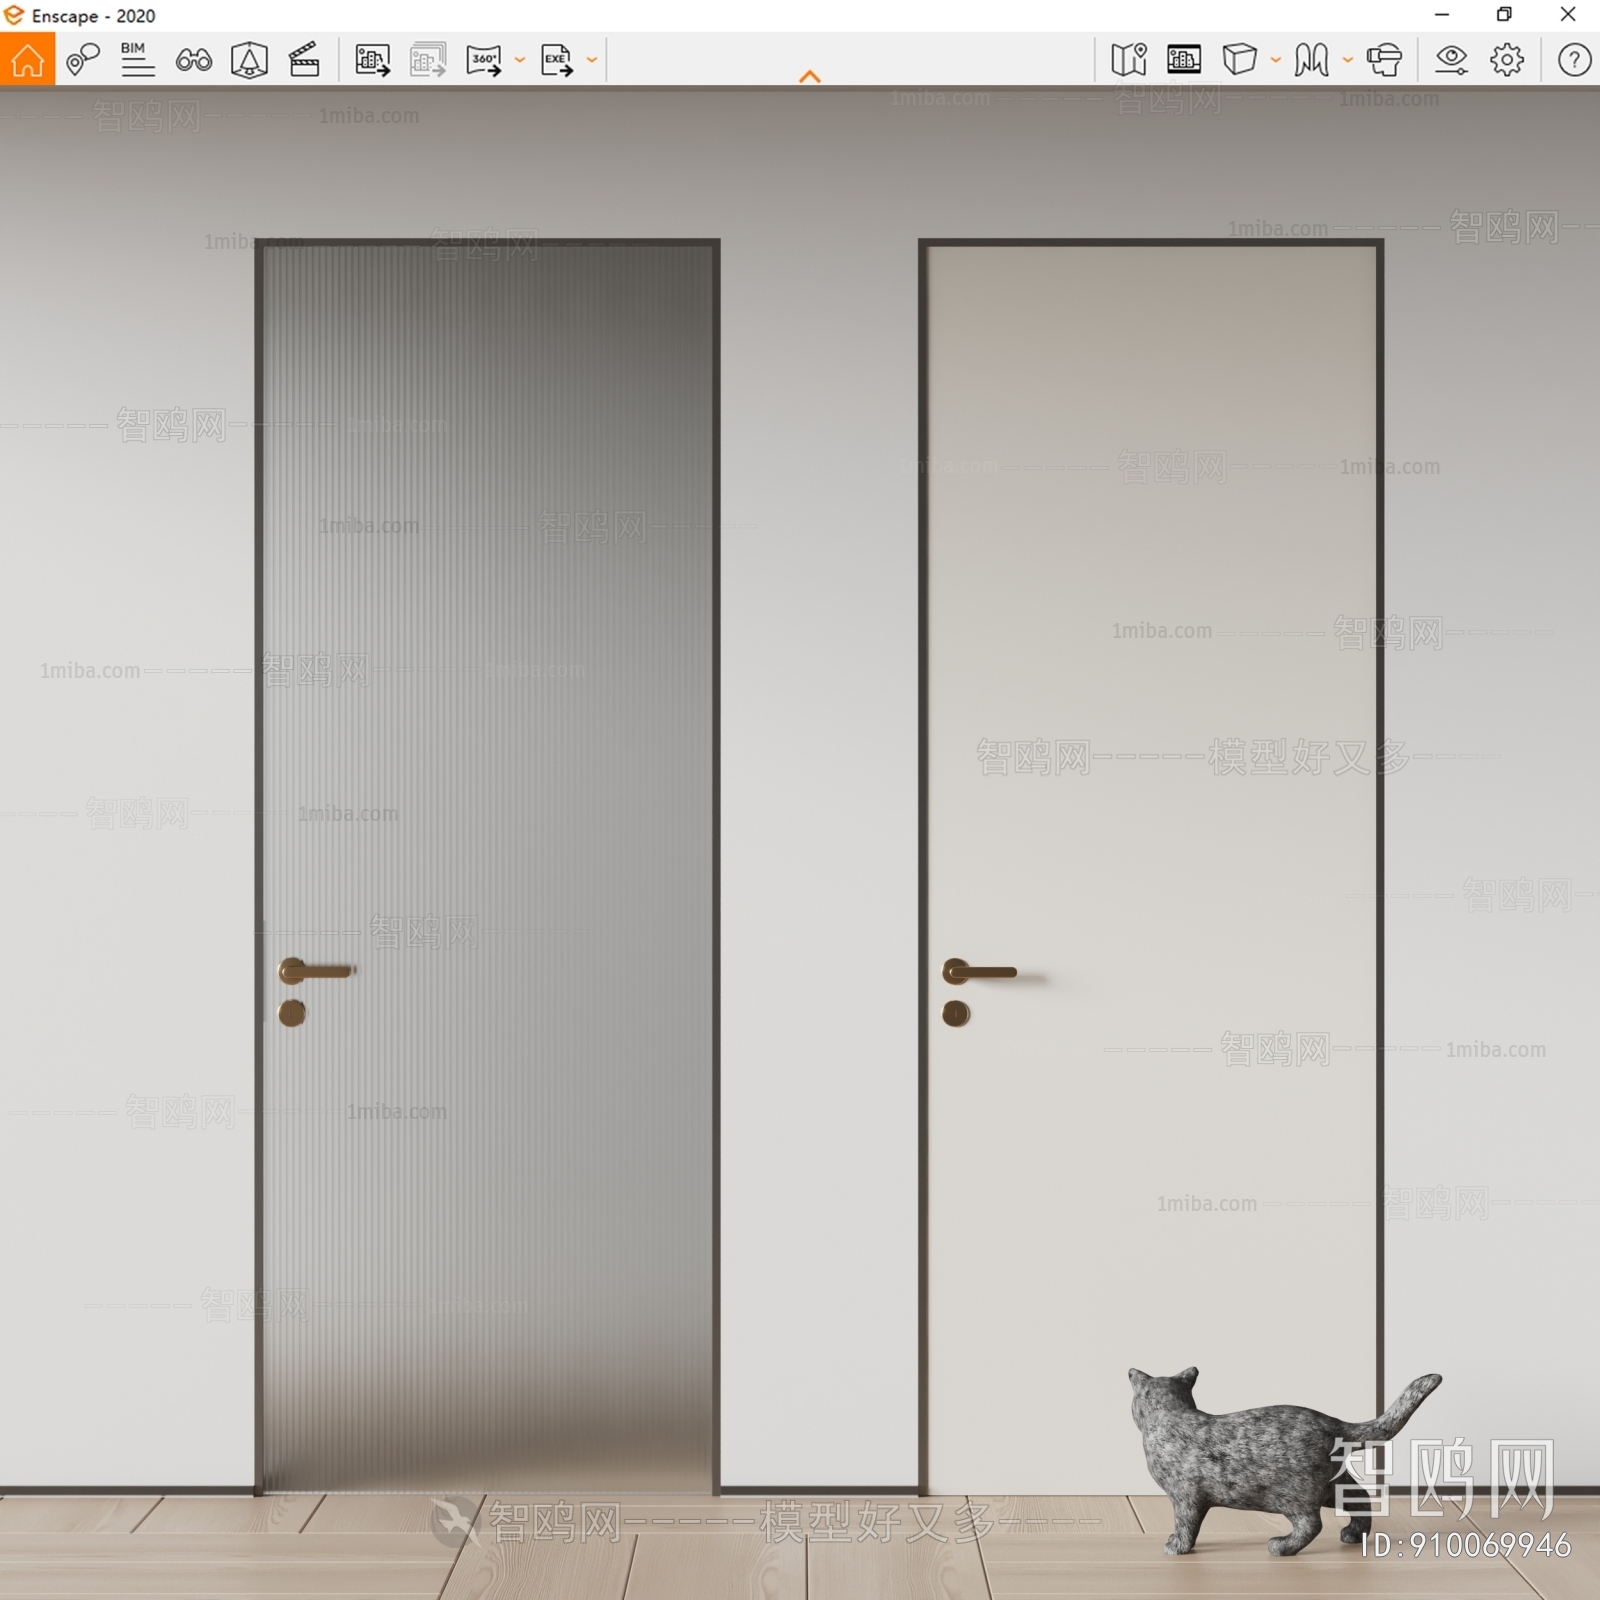Open the video editor clapperboard

(304, 60)
